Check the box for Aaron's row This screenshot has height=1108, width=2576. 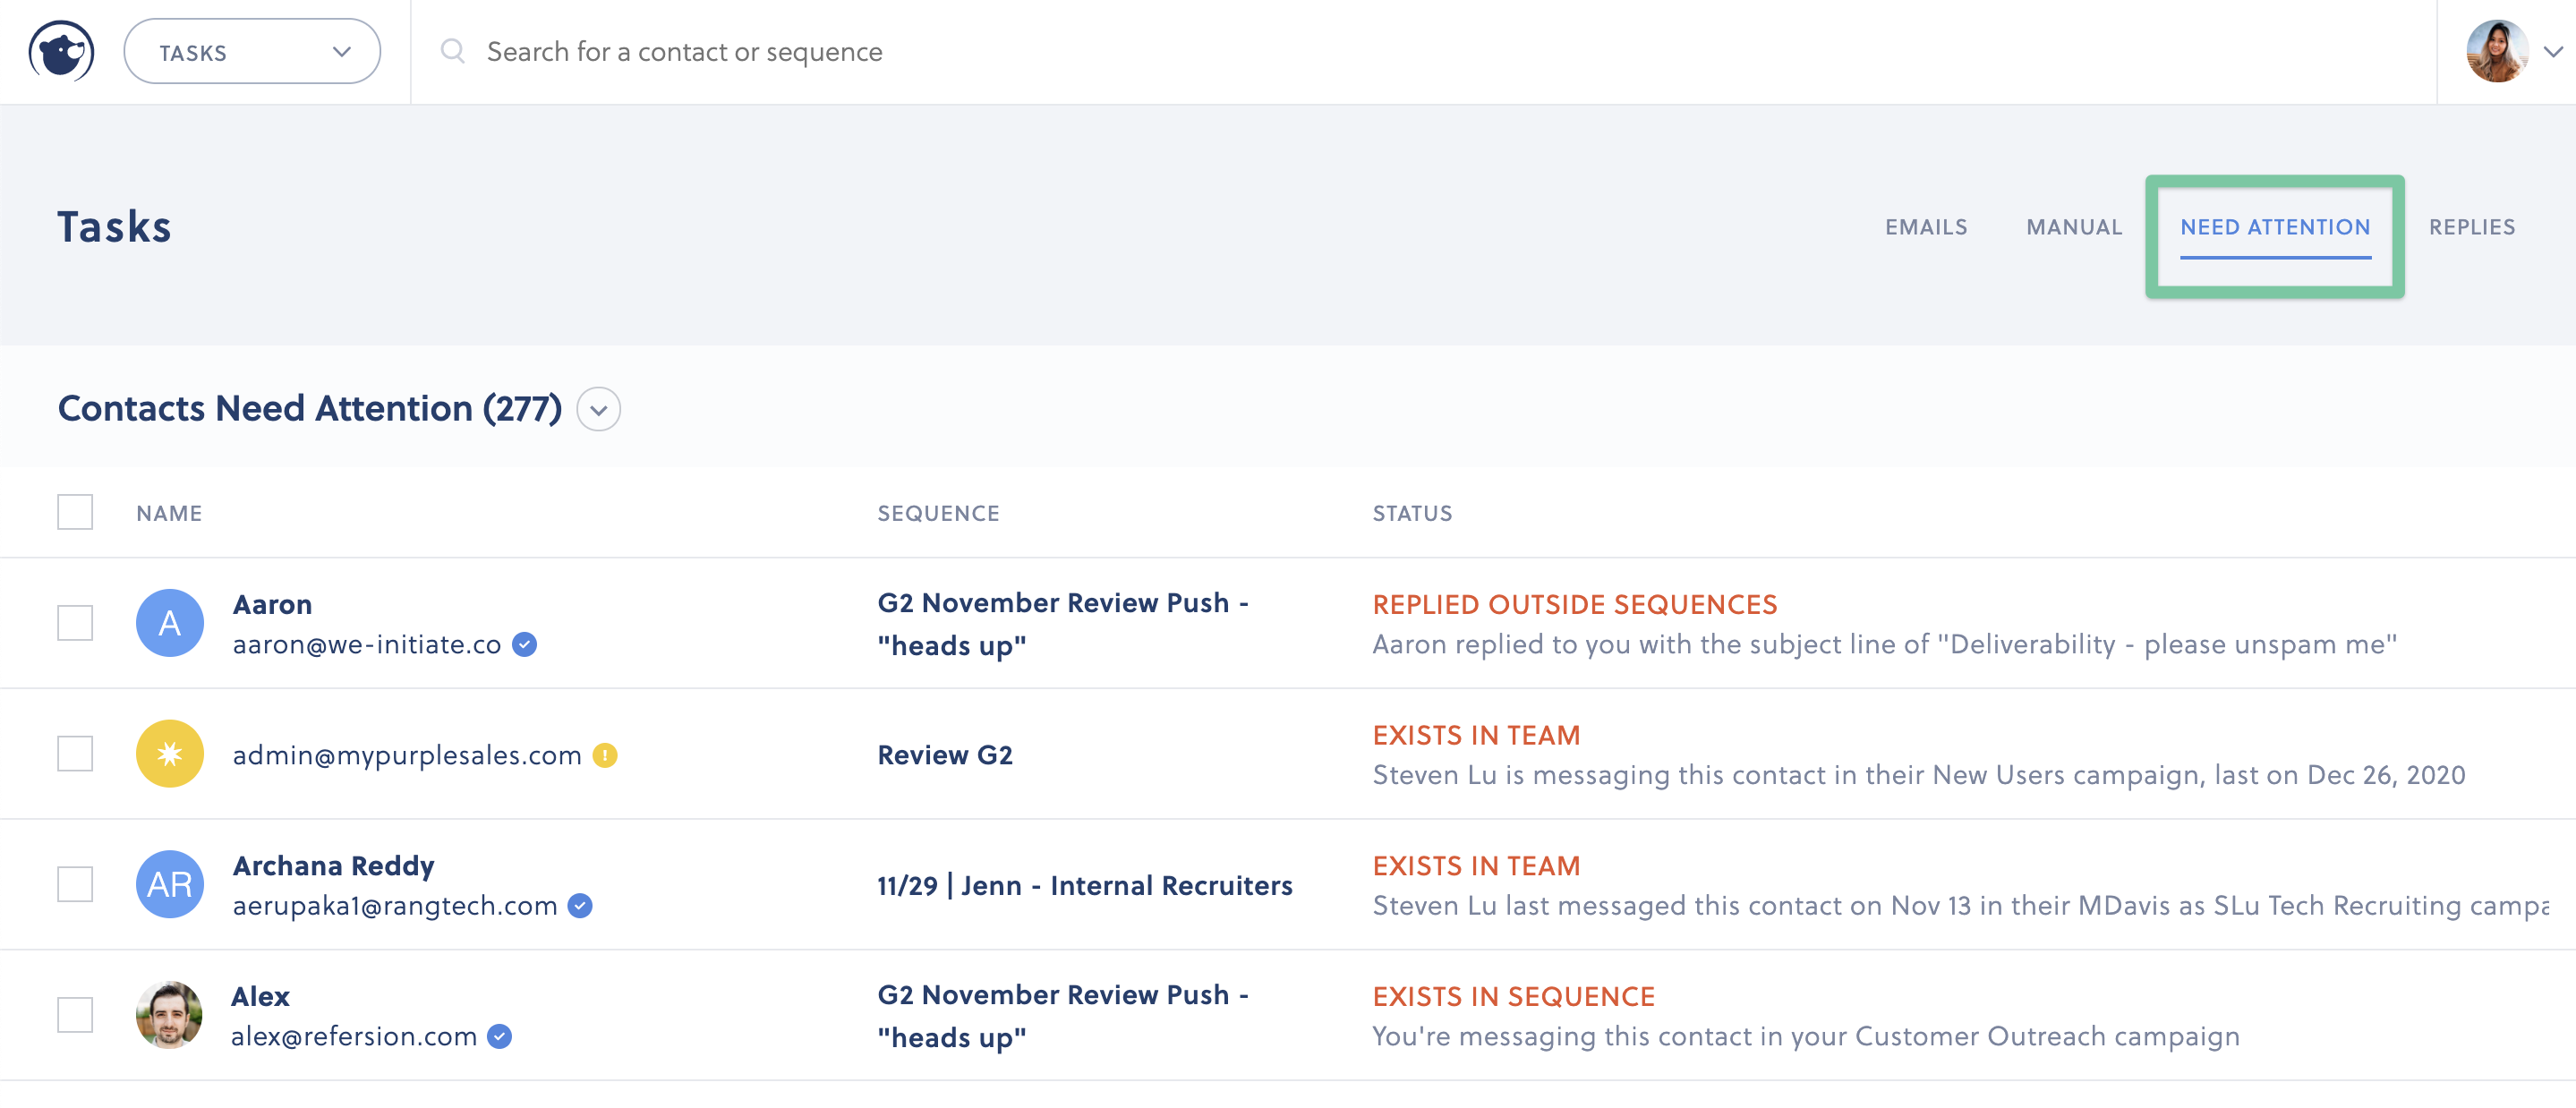coord(75,623)
